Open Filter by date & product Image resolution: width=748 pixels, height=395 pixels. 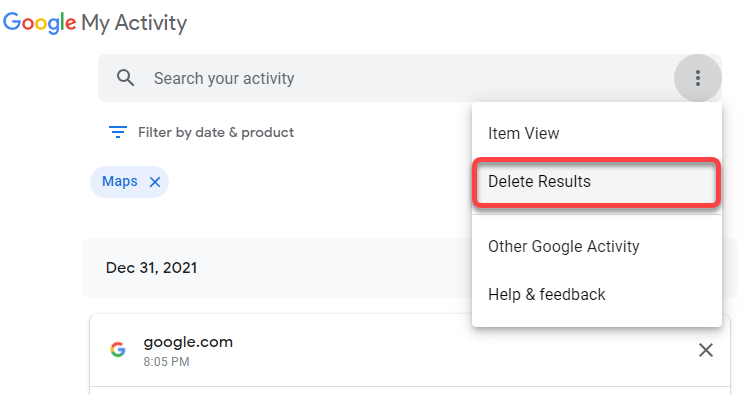tap(216, 132)
